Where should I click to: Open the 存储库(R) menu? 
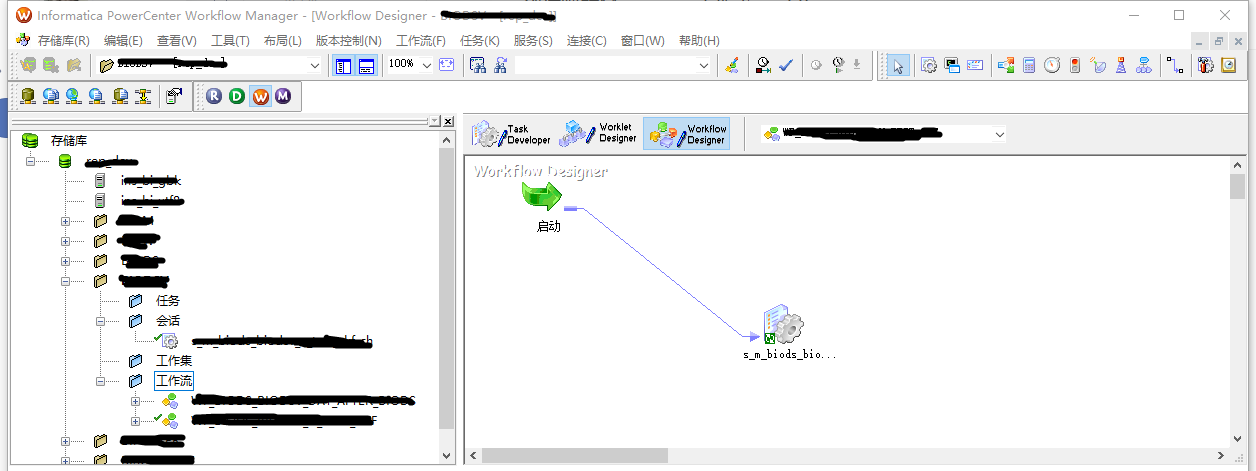click(63, 41)
